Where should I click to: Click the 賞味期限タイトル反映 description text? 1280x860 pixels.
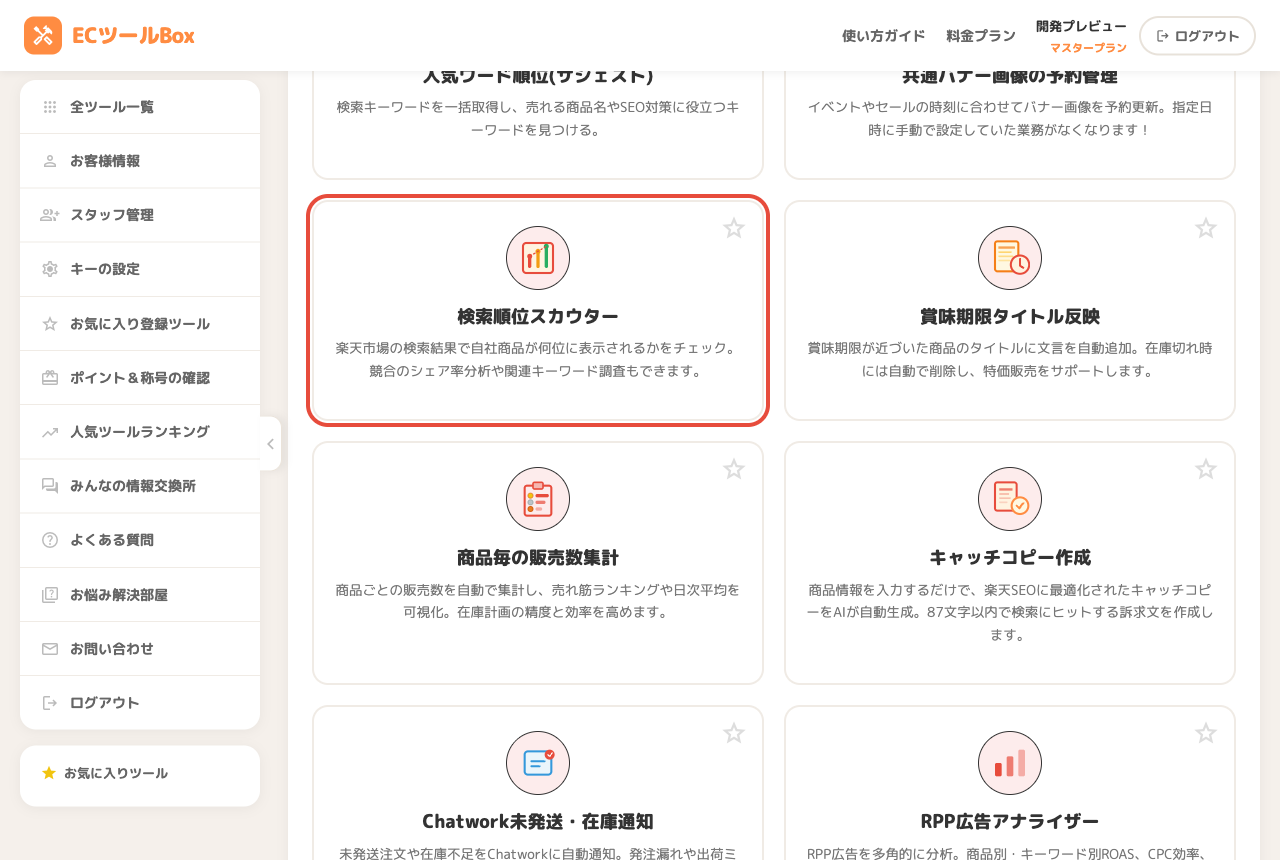coord(1010,360)
